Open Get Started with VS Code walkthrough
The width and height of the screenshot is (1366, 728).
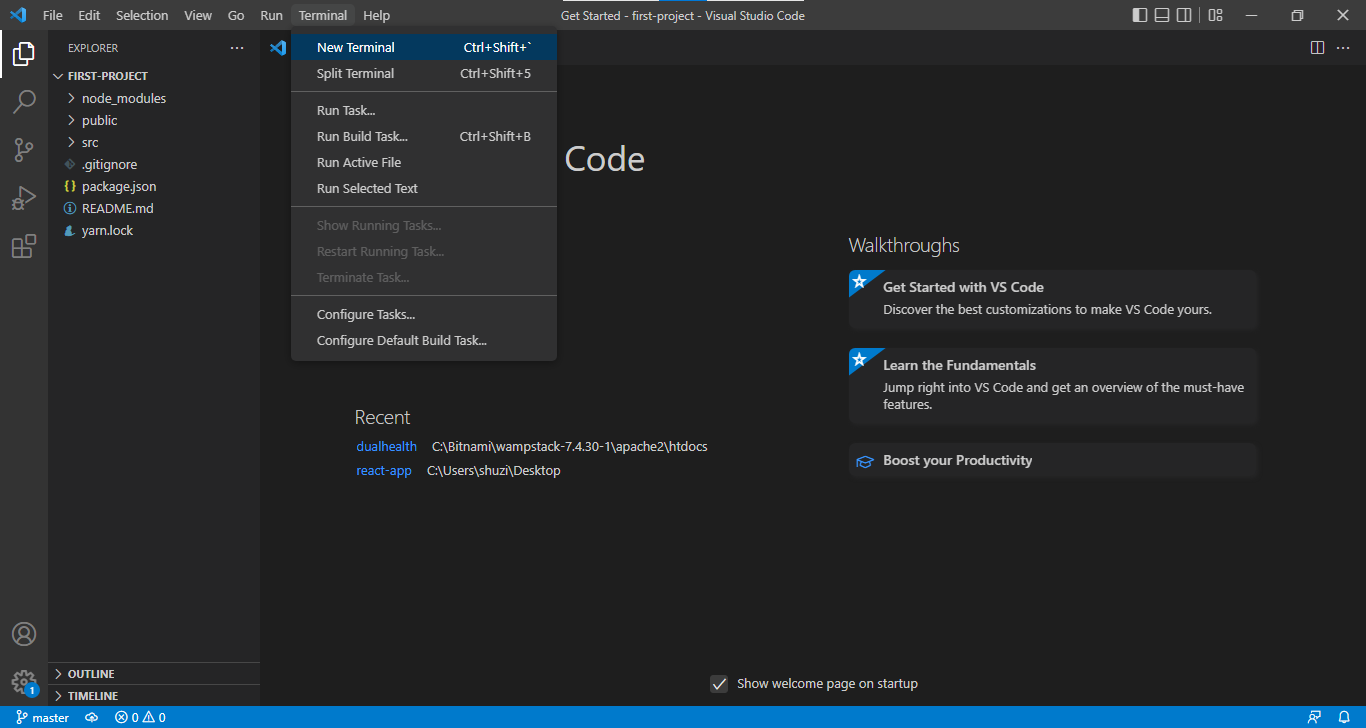coord(1053,299)
